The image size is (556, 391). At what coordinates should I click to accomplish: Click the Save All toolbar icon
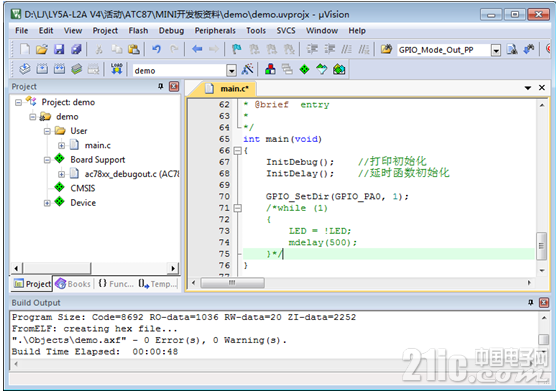coord(76,49)
